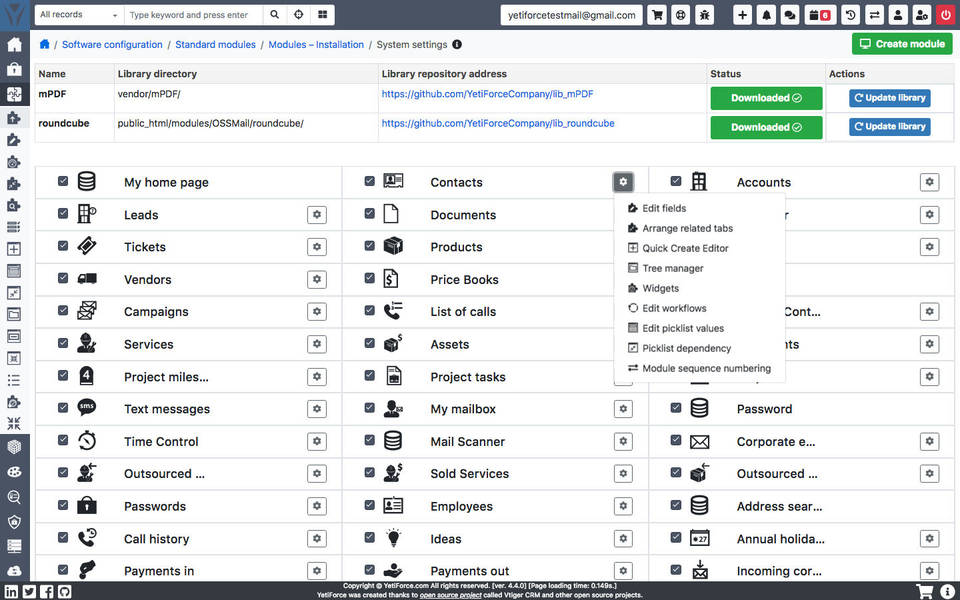This screenshot has width=960, height=600.
Task: Uncheck the Leads module checkbox
Action: pyautogui.click(x=62, y=214)
